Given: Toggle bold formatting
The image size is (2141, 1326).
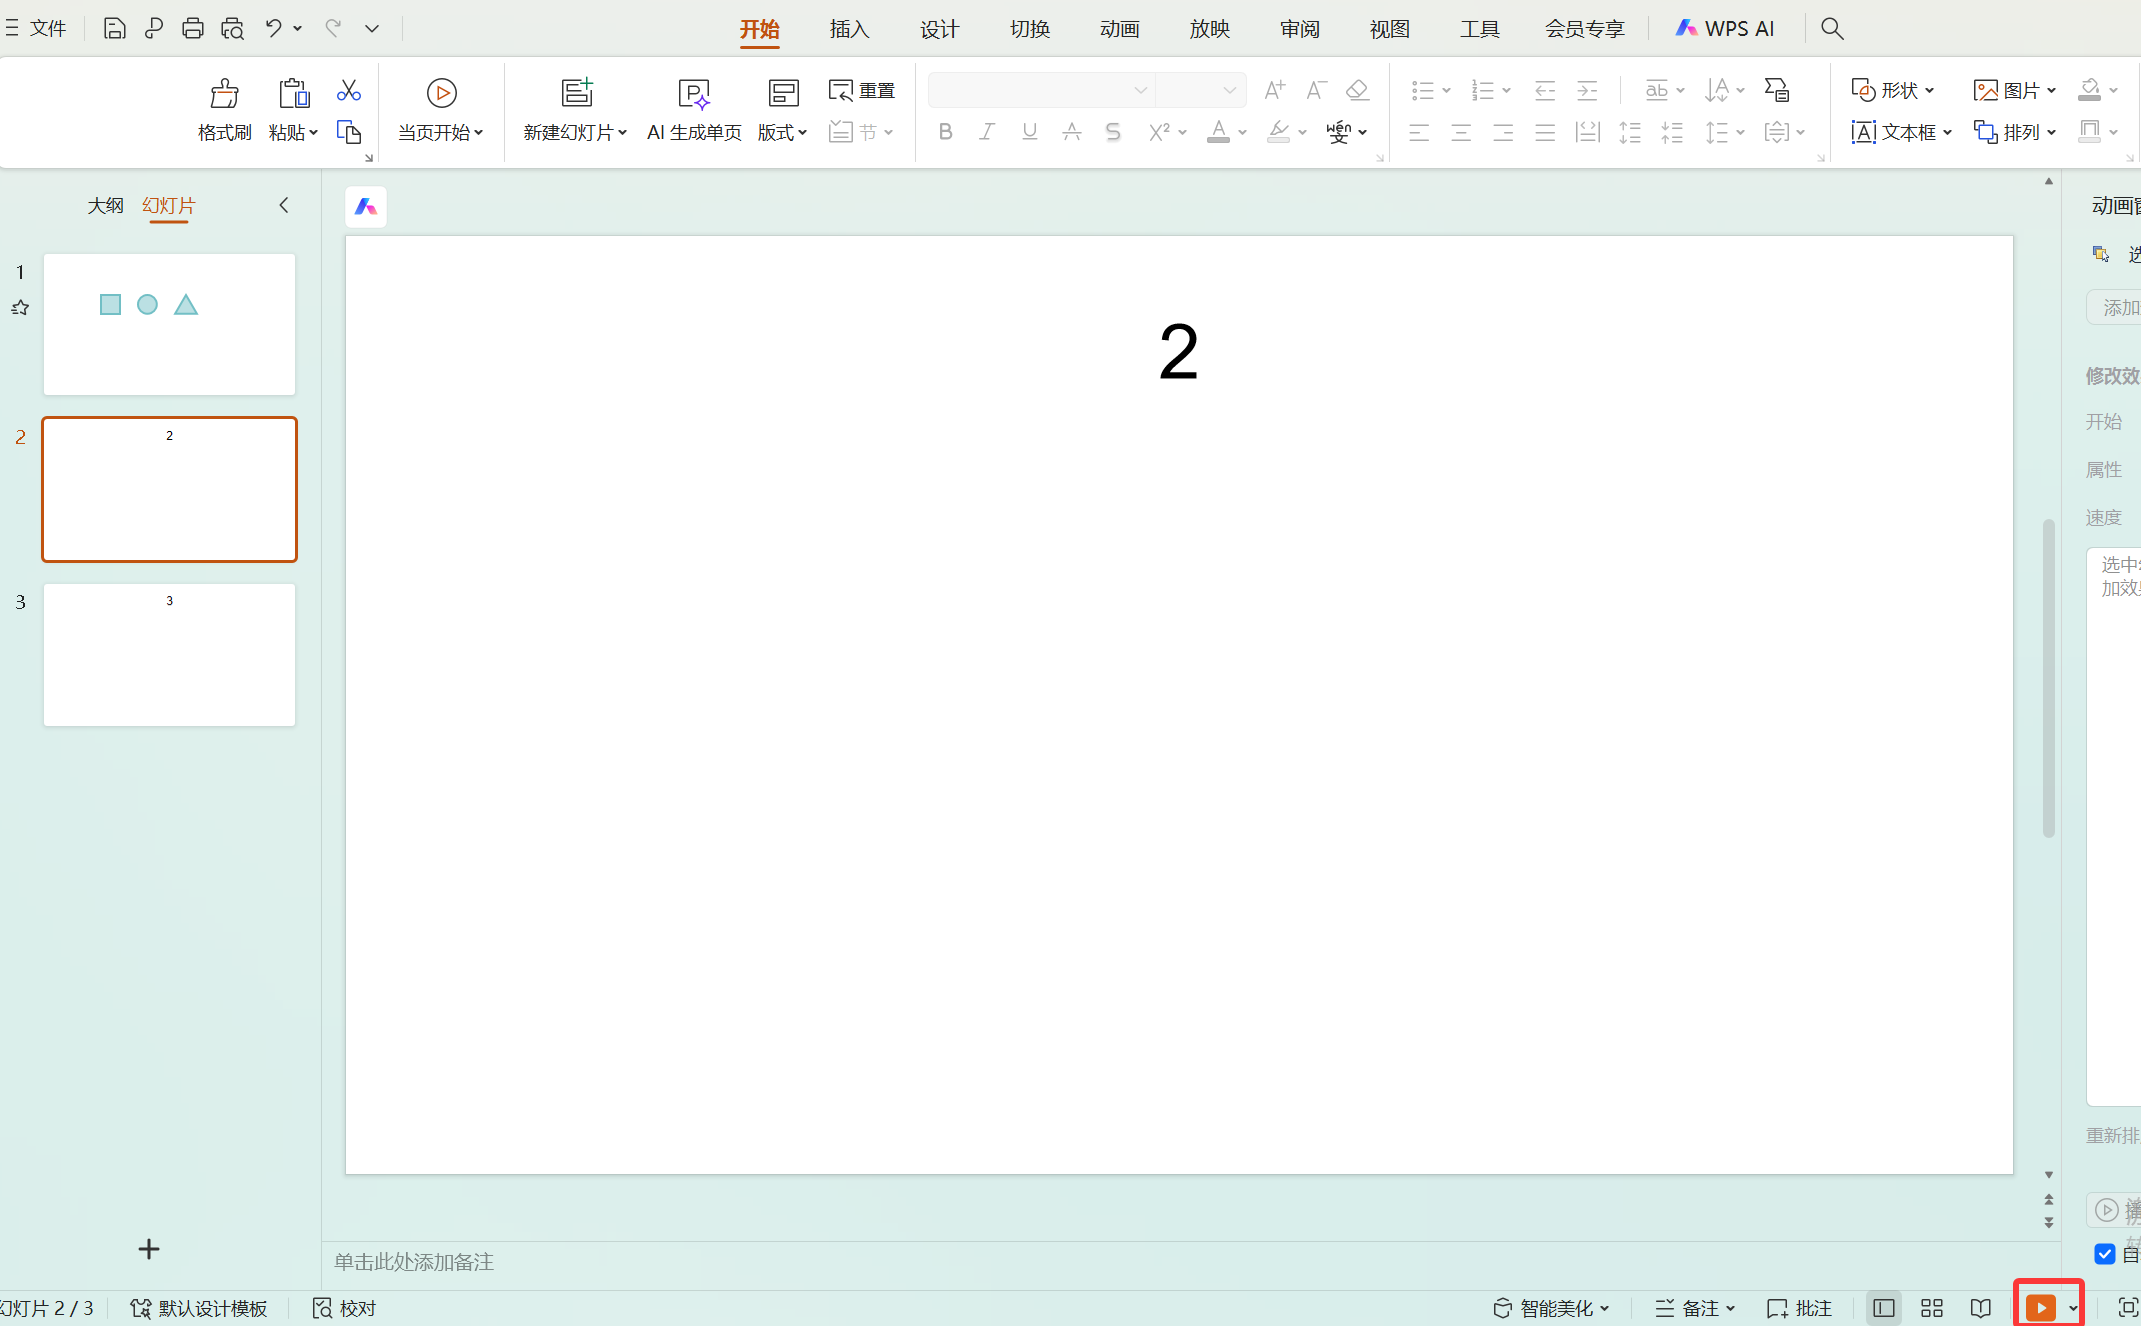Looking at the screenshot, I should pyautogui.click(x=945, y=132).
